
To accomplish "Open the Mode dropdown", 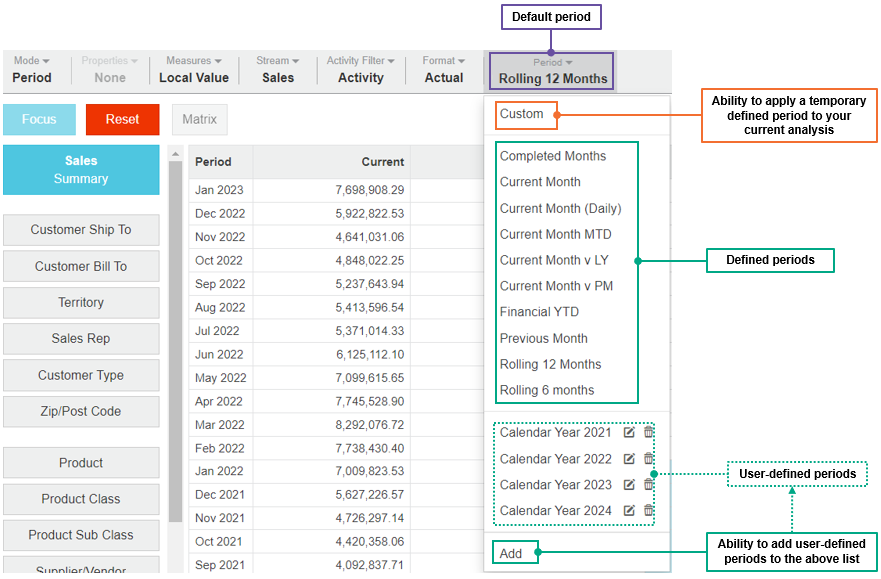I will [x=32, y=70].
